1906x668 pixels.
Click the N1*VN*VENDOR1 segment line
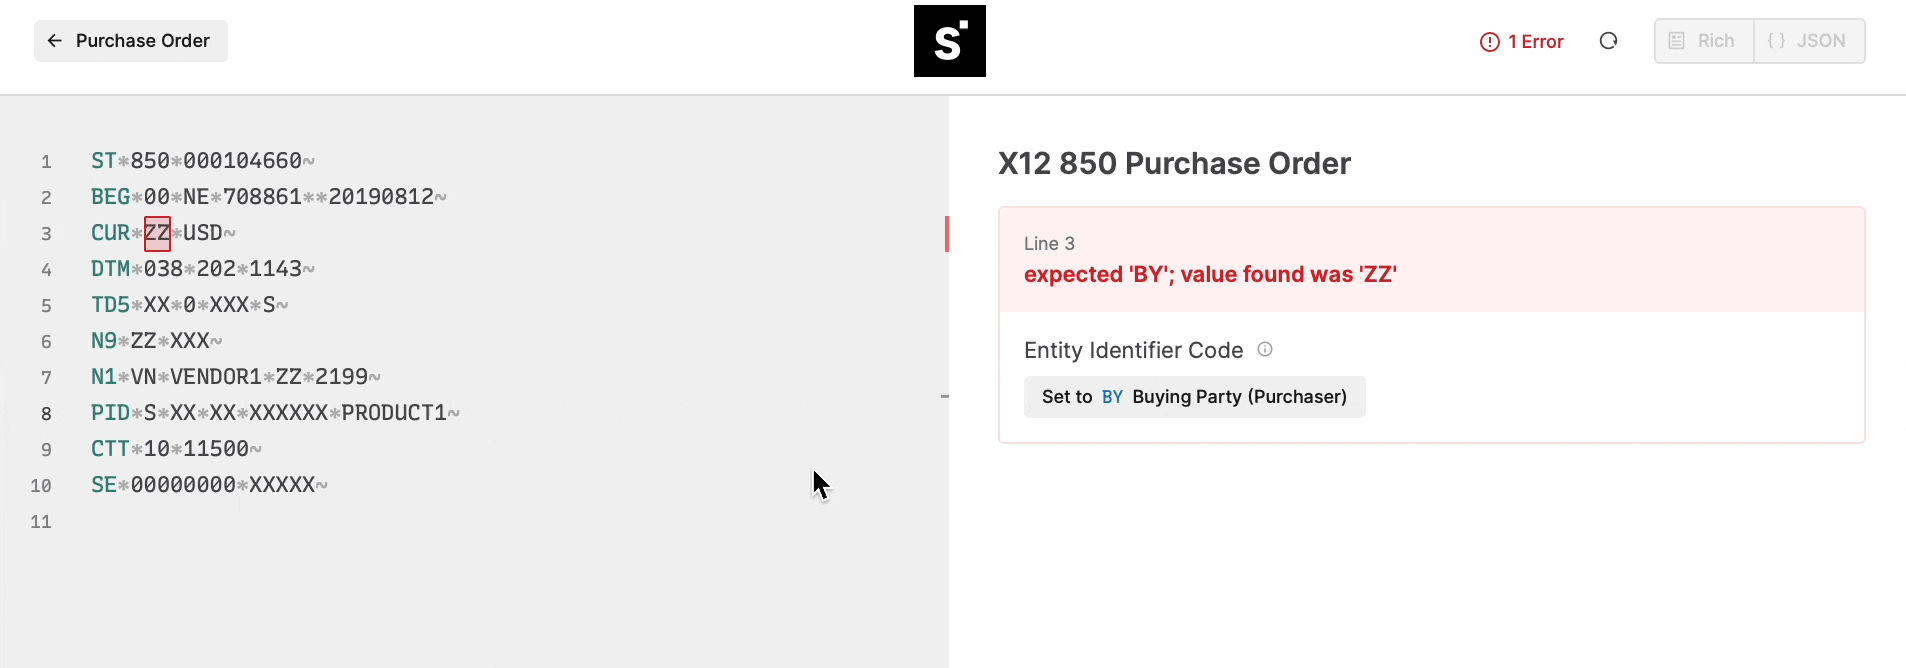(236, 377)
